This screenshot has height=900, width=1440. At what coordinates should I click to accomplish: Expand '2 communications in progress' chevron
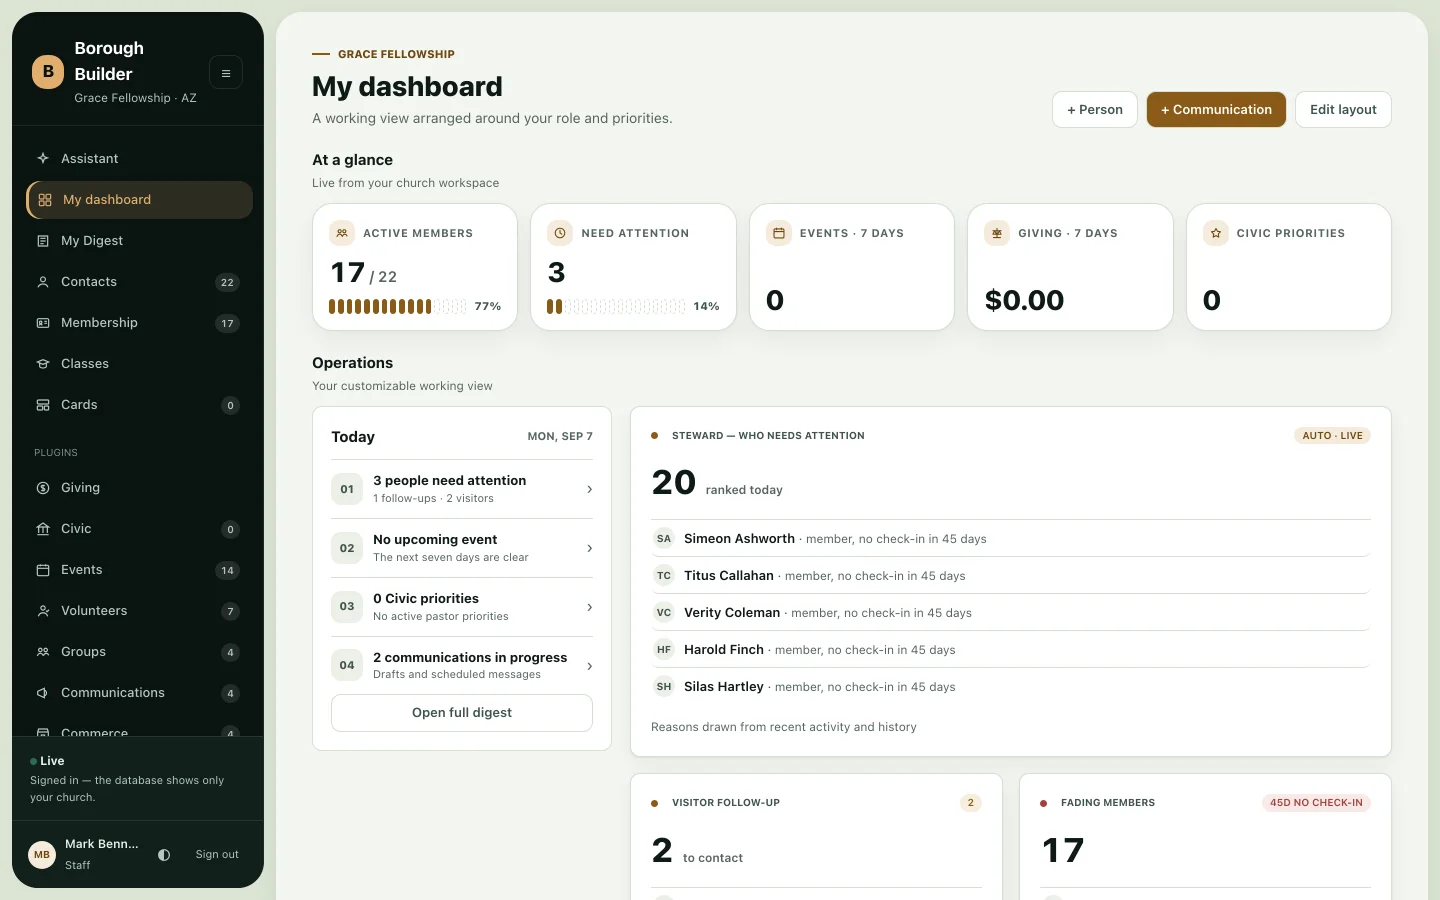pos(590,666)
